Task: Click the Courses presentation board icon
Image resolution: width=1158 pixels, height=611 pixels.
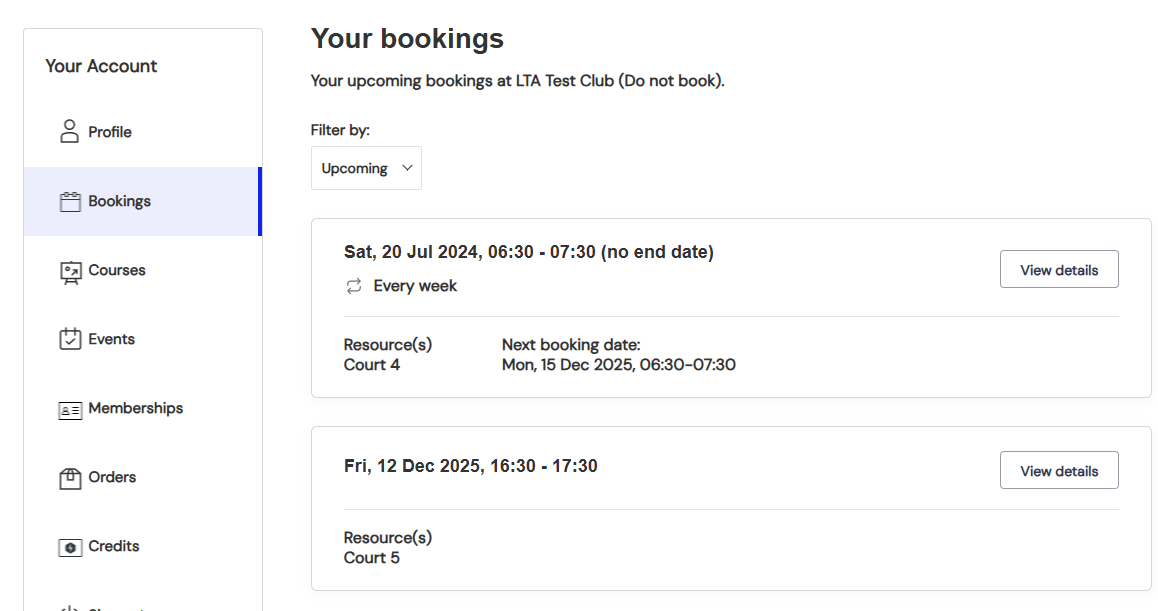Action: [70, 271]
